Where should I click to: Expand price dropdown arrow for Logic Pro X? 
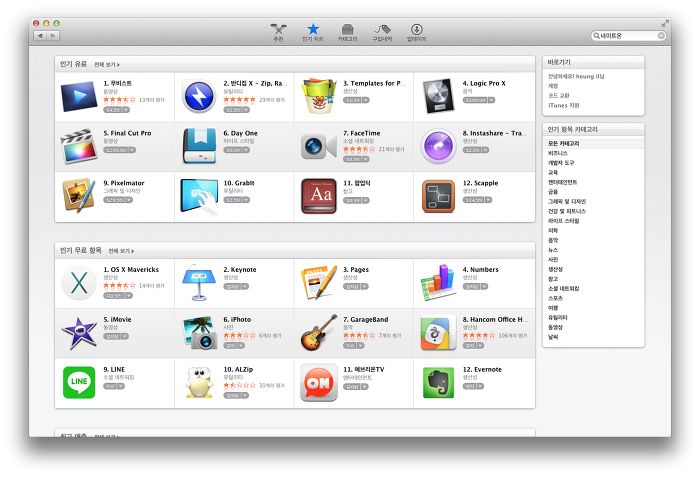pyautogui.click(x=492, y=100)
